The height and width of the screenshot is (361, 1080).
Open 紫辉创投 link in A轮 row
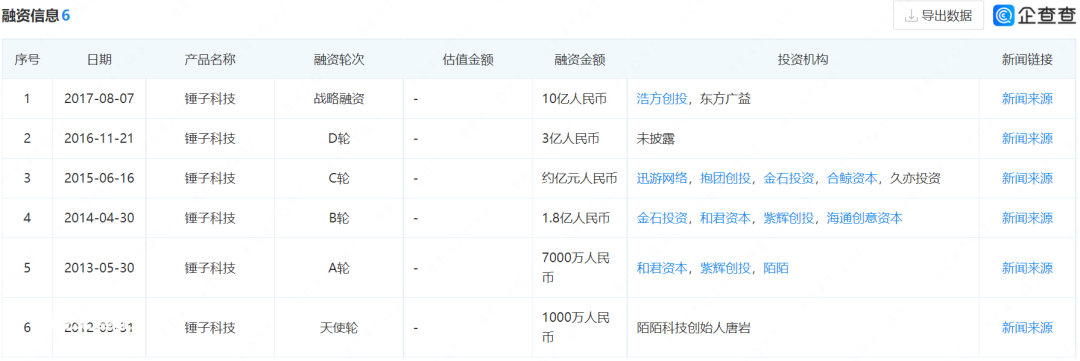pyautogui.click(x=725, y=268)
